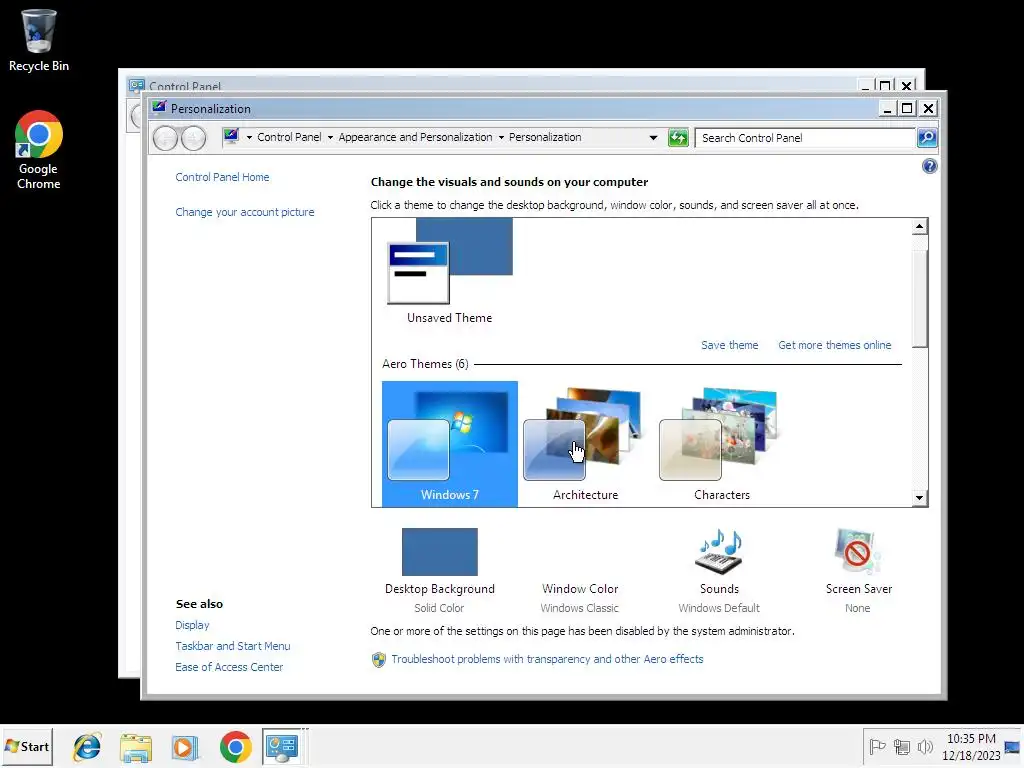Viewport: 1024px width, 768px height.
Task: Launch Internet Explorer from taskbar
Action: click(x=87, y=747)
